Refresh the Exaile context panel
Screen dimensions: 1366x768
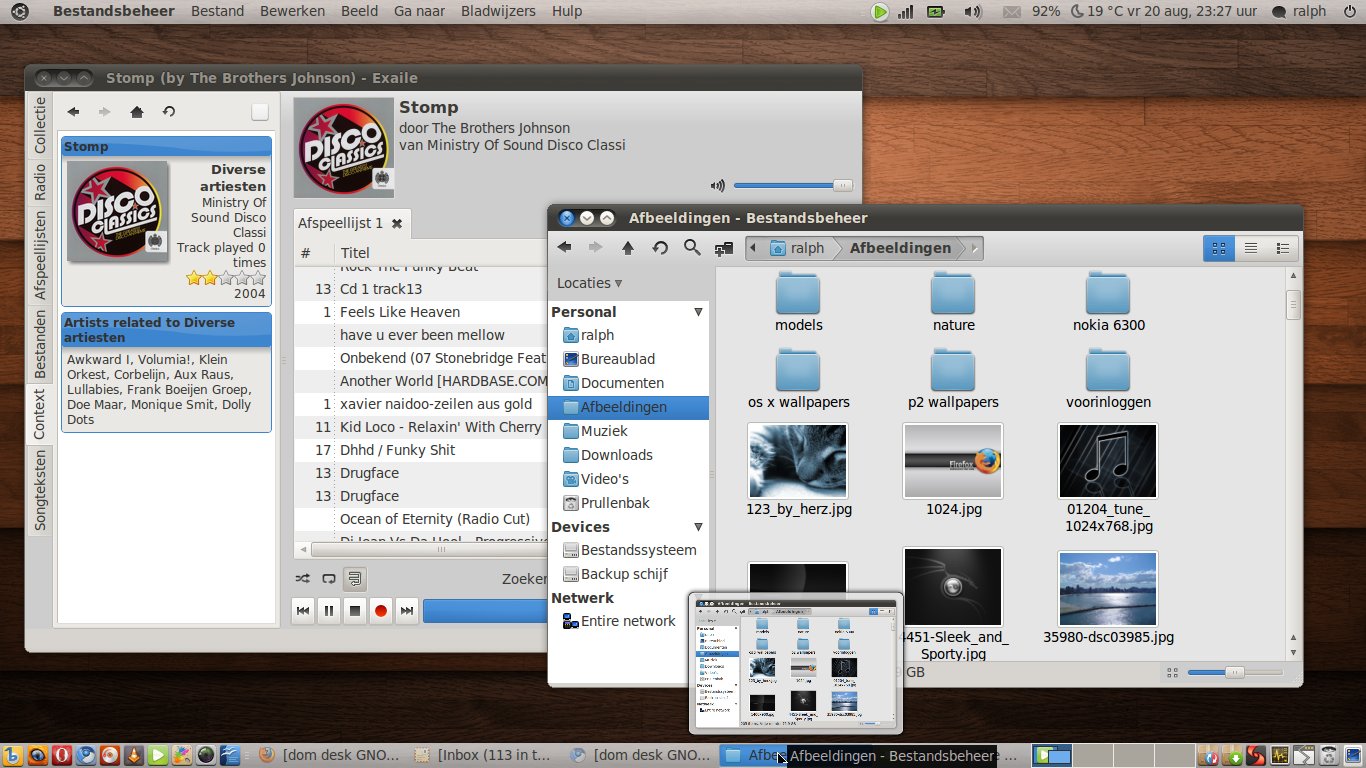coord(169,112)
